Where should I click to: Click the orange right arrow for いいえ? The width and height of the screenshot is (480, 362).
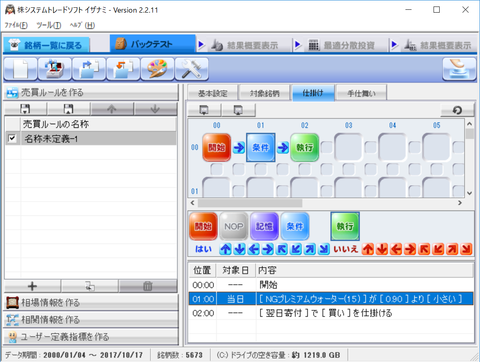click(x=410, y=249)
